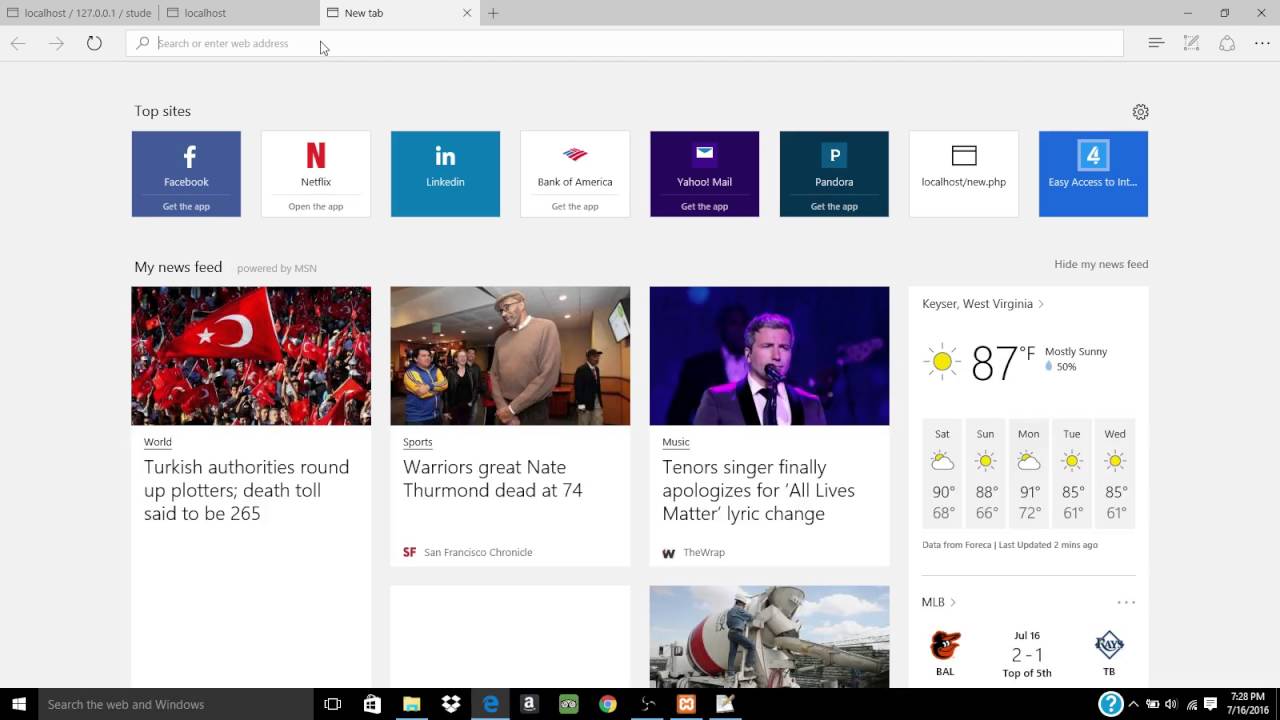This screenshot has height=720, width=1280.
Task: Click Search the web and Windows box
Action: pos(176,704)
